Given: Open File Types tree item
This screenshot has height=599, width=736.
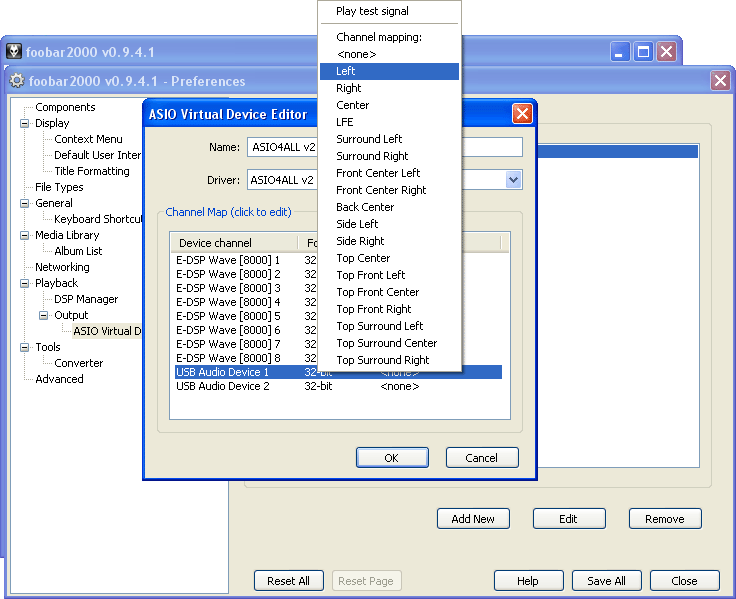Looking at the screenshot, I should click(x=59, y=187).
